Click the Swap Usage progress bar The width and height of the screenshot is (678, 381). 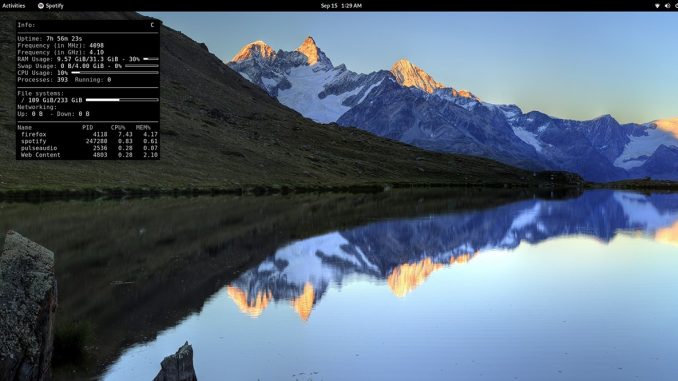click(142, 66)
